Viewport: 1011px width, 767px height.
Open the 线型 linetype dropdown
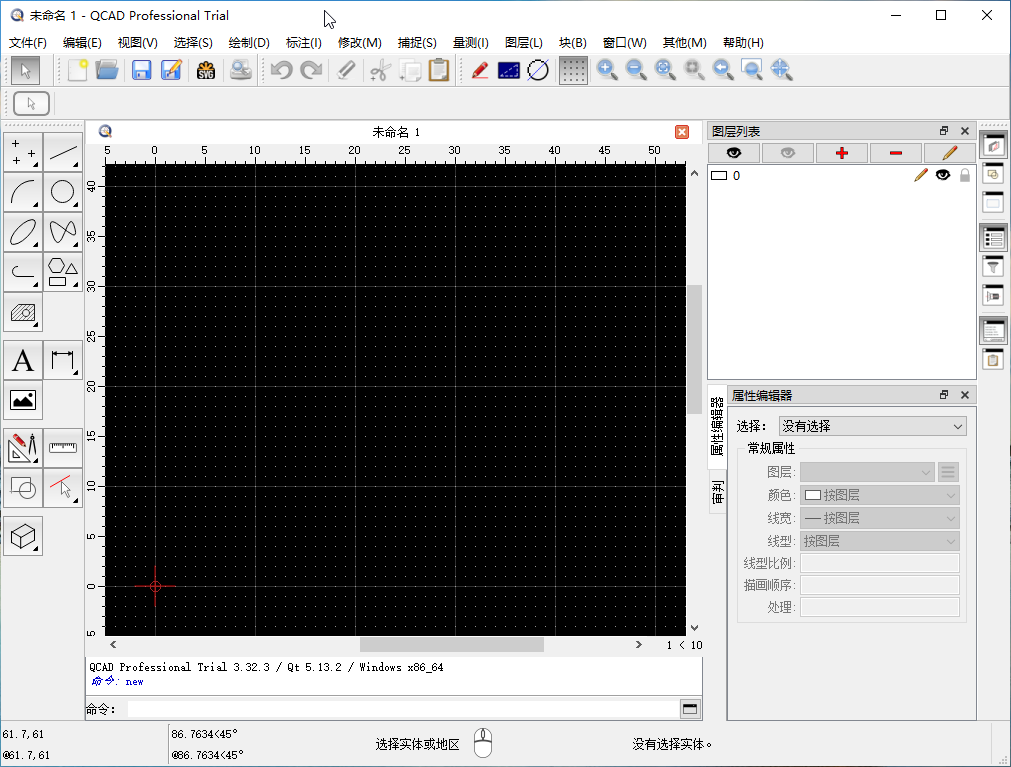(879, 541)
